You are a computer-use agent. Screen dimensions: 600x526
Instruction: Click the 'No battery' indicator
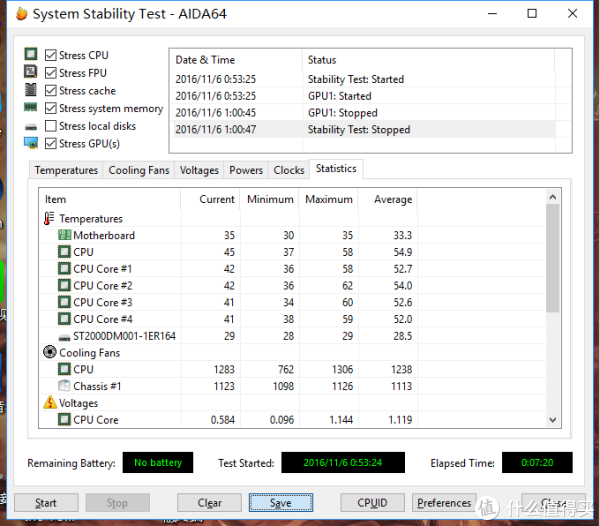[158, 462]
